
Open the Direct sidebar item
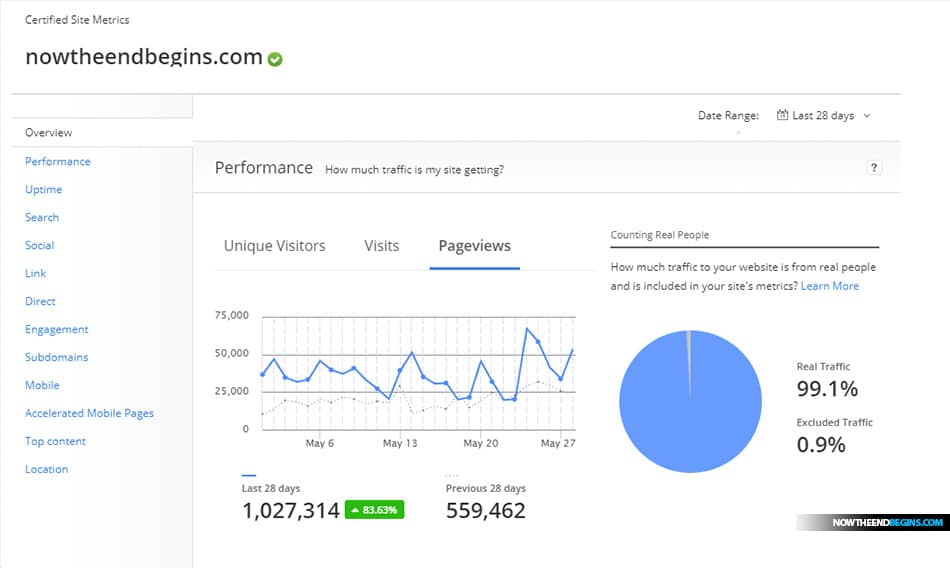40,301
